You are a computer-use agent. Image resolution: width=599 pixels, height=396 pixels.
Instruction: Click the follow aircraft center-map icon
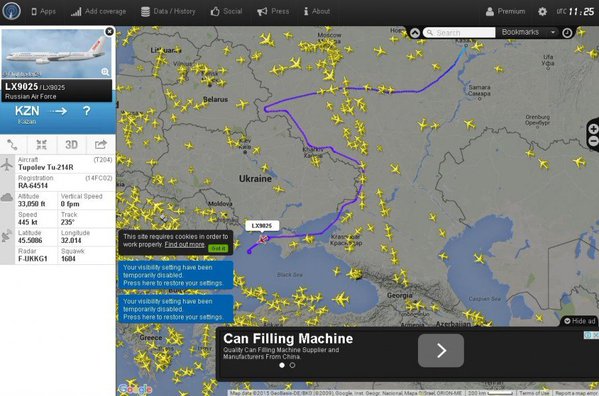point(41,145)
